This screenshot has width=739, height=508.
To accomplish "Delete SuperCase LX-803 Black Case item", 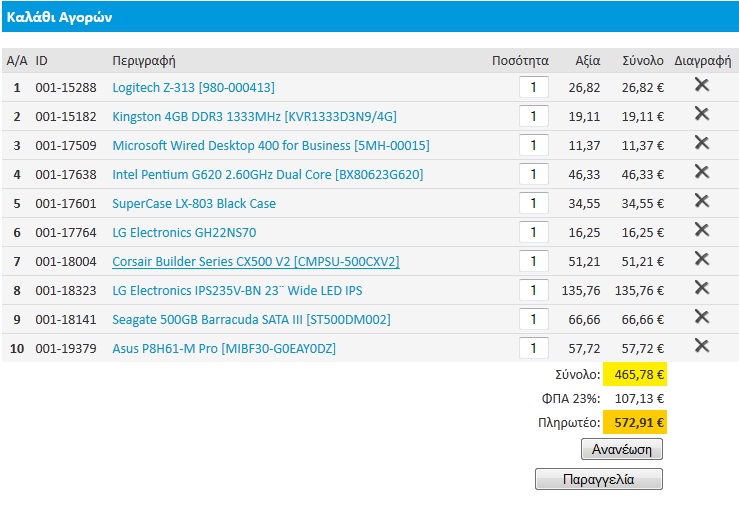I will click(x=702, y=201).
